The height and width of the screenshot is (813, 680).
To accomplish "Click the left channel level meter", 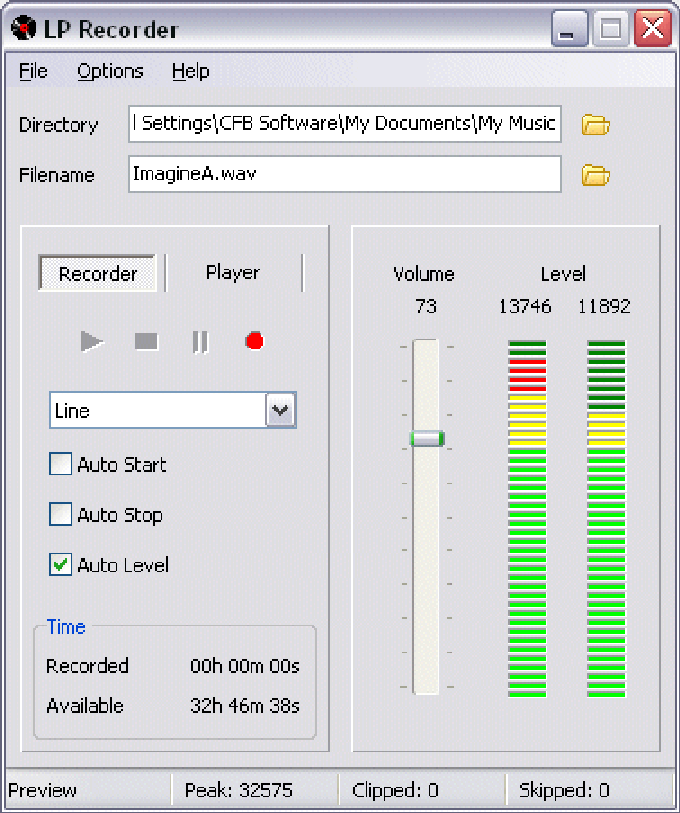I will tap(527, 518).
